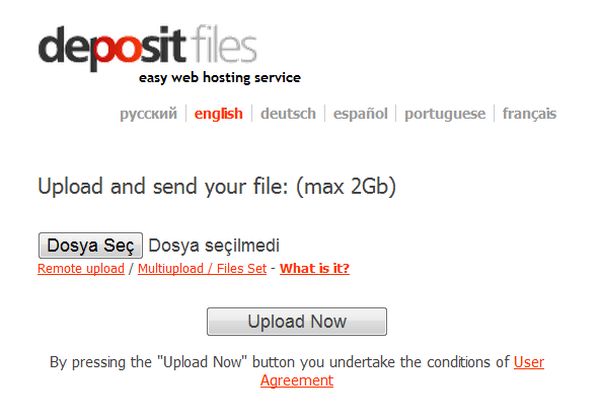600x418 pixels.
Task: Click the 'By pressing the' disclaimer text
Action: tap(101, 362)
